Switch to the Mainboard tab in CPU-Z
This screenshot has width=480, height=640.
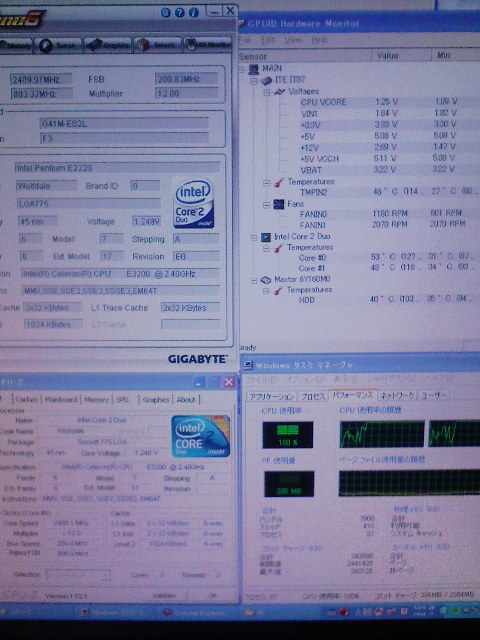61,400
